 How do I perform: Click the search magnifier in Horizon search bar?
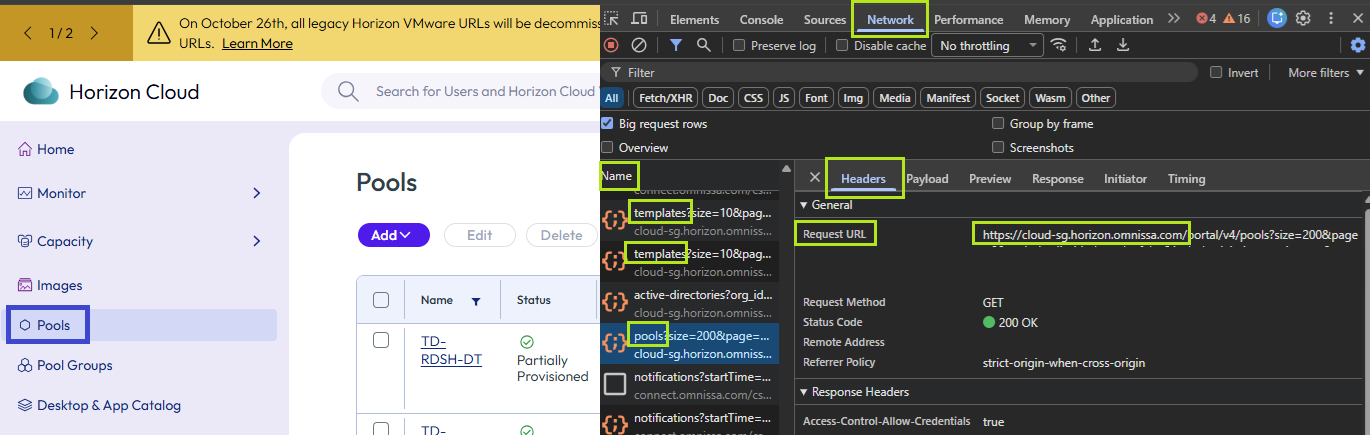[x=348, y=91]
